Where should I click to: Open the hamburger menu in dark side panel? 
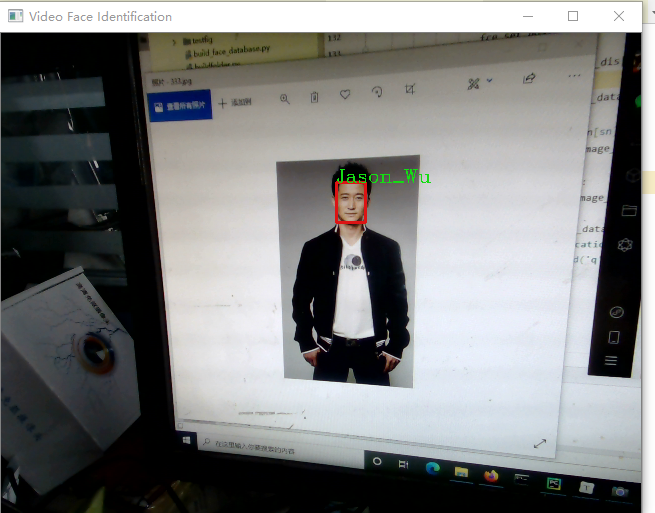[x=611, y=361]
